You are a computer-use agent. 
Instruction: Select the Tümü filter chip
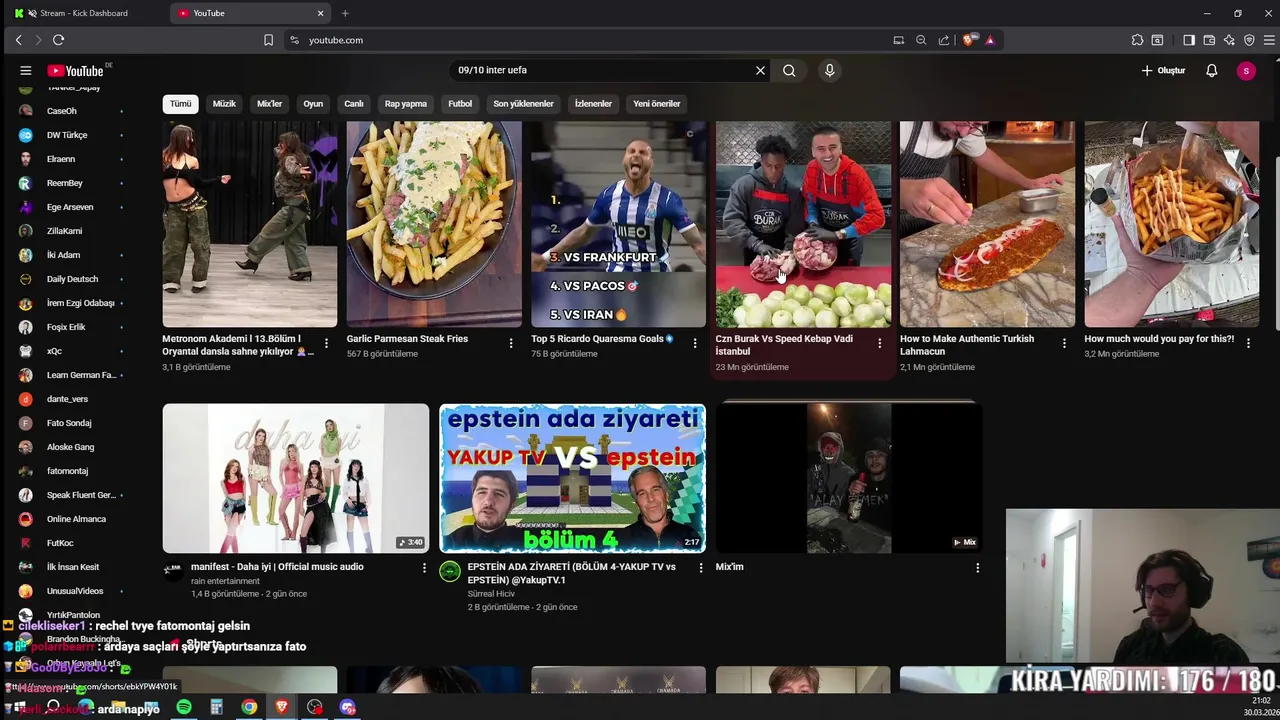[180, 104]
